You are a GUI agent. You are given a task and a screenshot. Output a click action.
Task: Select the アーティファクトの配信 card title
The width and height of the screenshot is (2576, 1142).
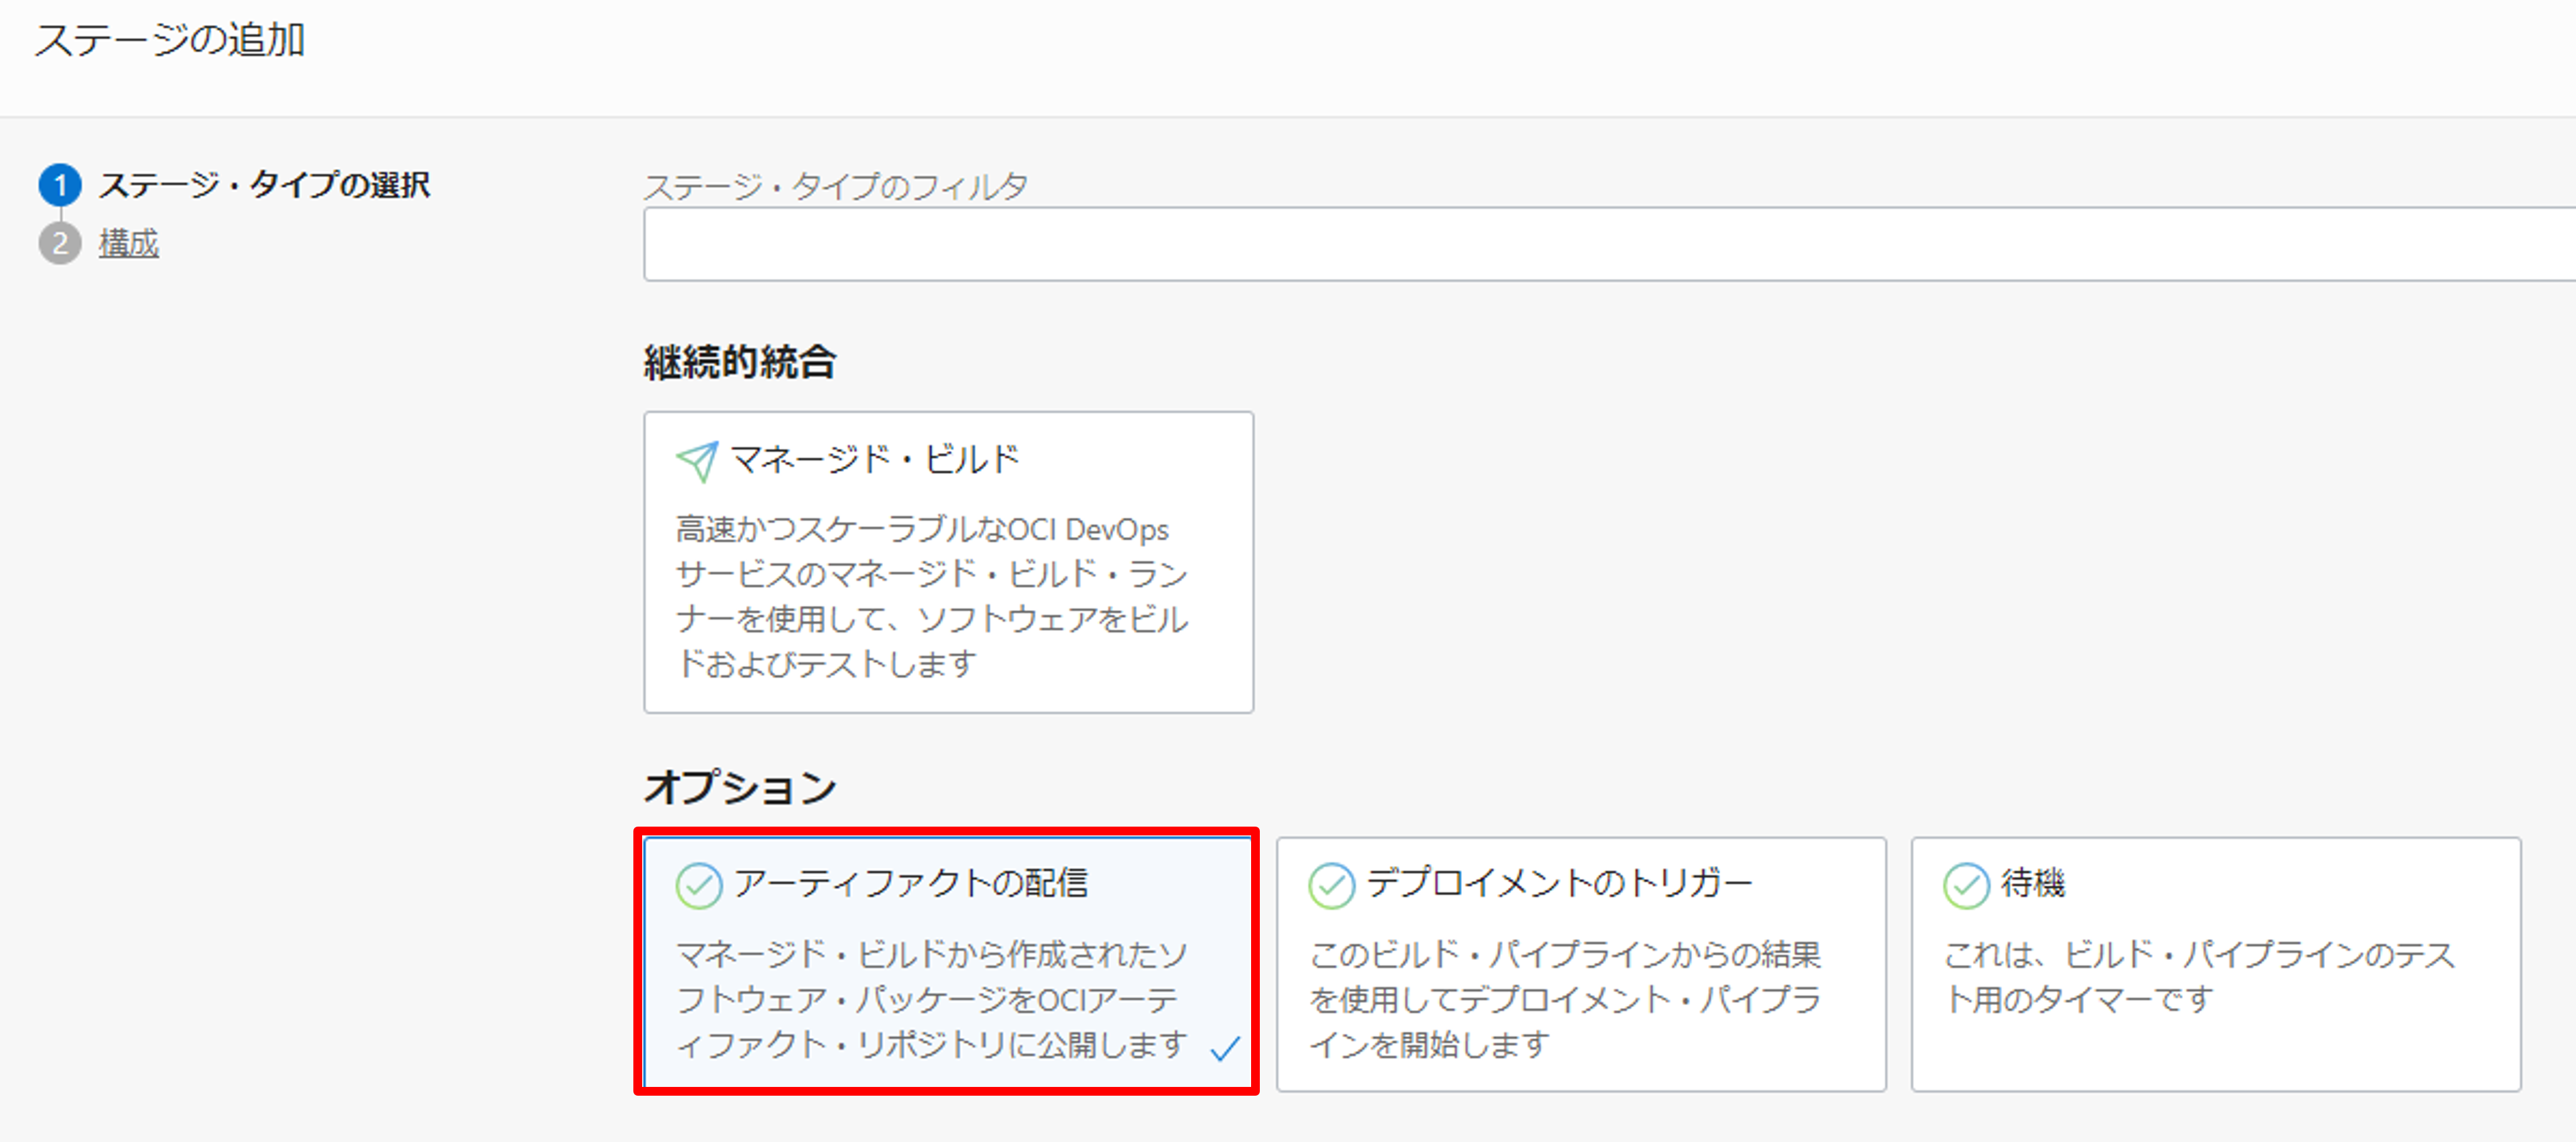[x=911, y=883]
